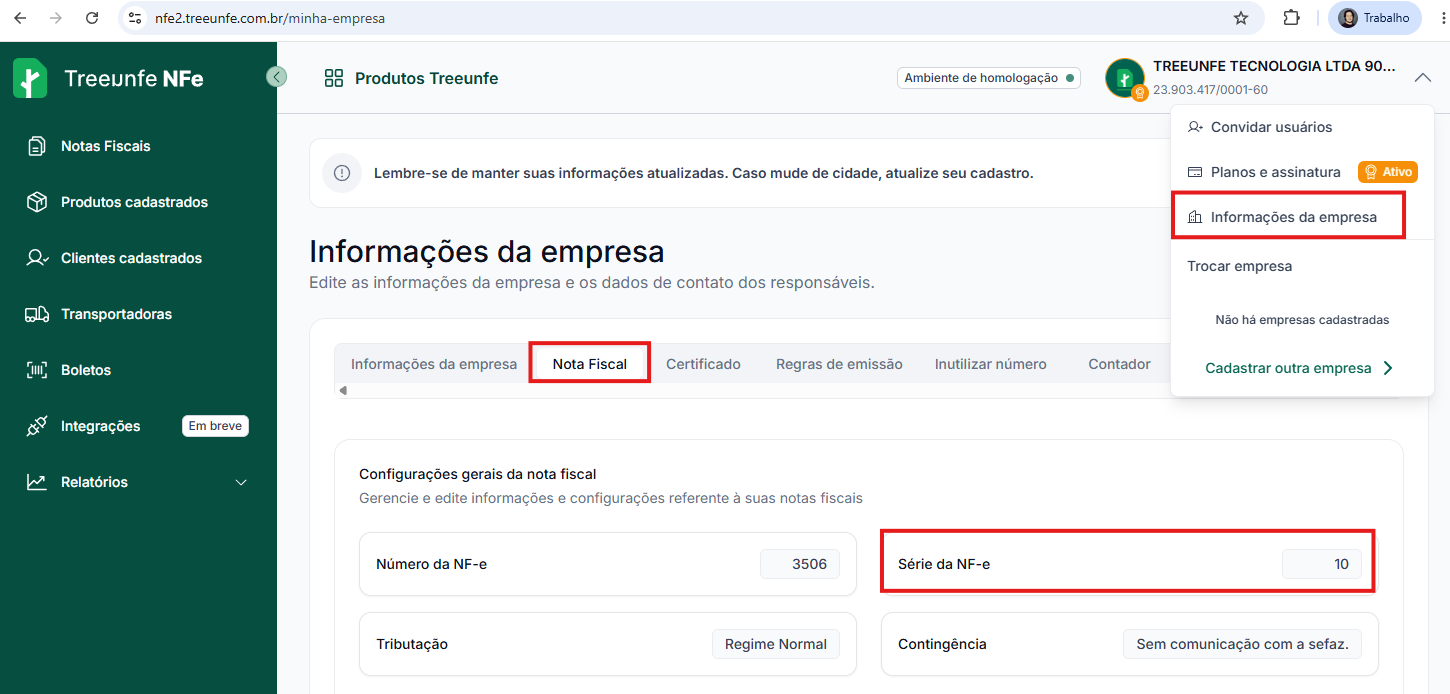Click the Cadastrar outra empresa arrow
Viewport: 1450px width, 694px height.
point(1387,368)
